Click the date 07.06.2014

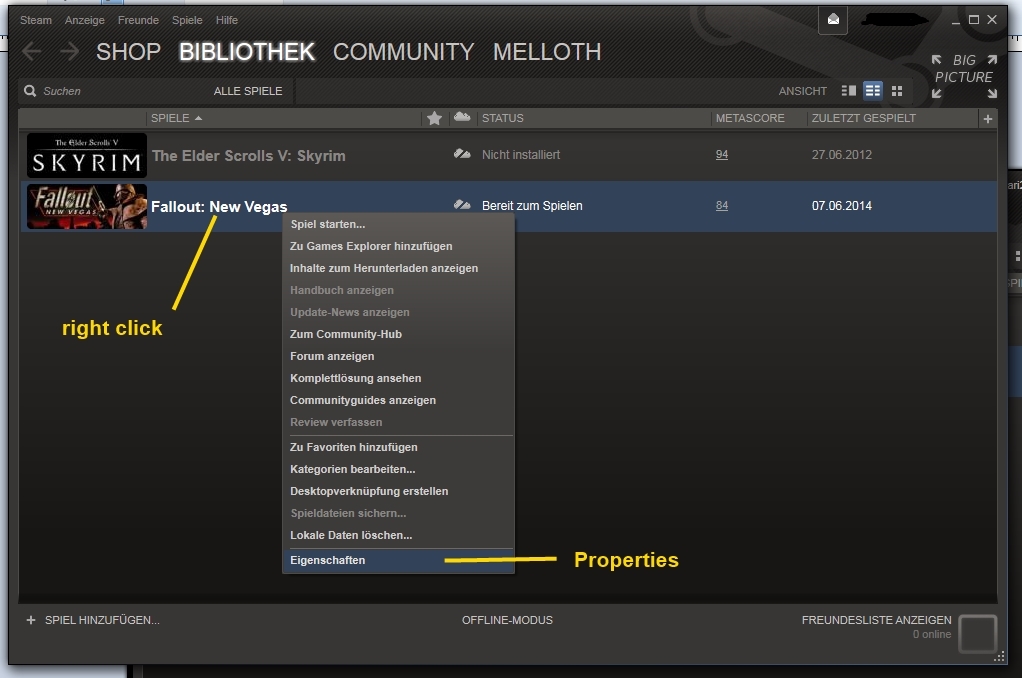(841, 205)
